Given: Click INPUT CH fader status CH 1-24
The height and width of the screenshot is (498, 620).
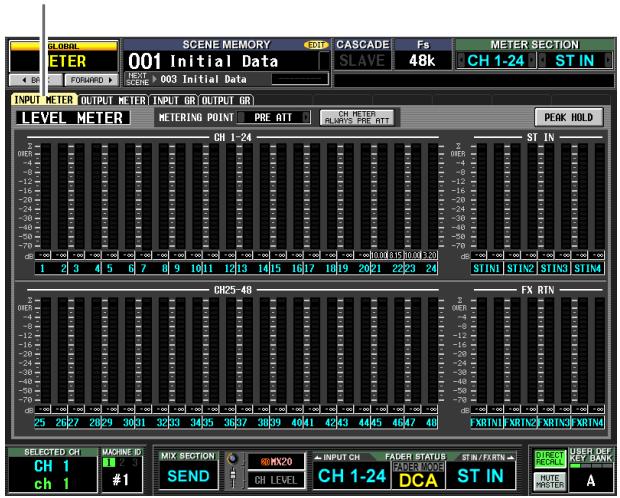Looking at the screenshot, I should pos(352,476).
